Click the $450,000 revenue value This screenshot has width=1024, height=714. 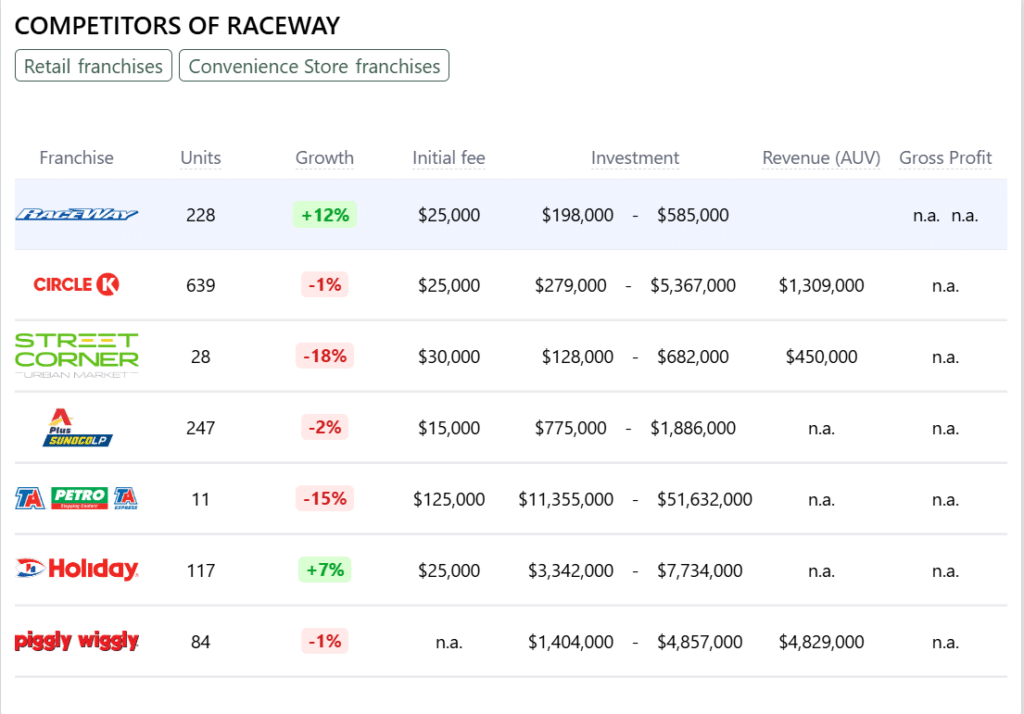[821, 357]
